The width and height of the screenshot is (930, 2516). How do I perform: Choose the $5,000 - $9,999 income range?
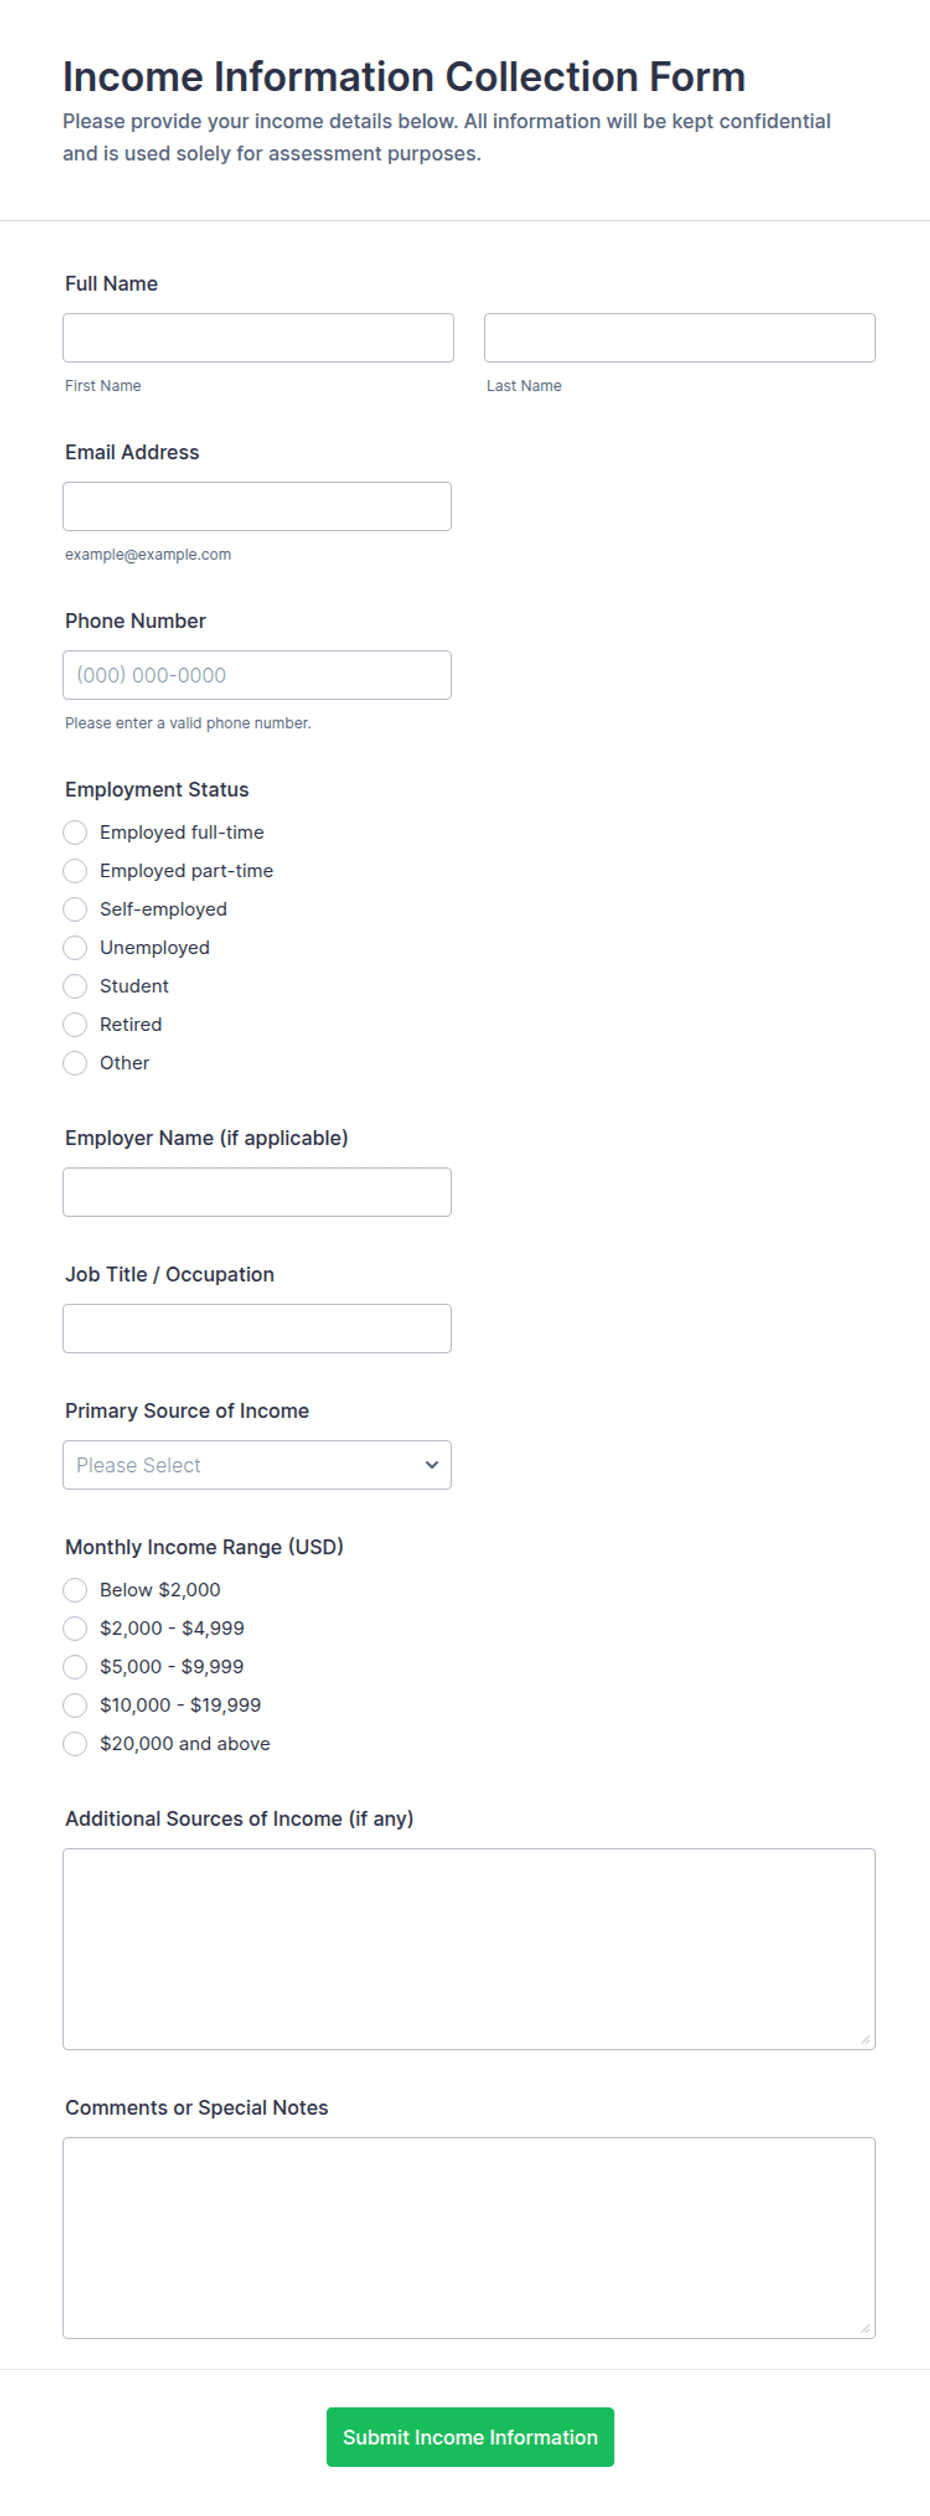[75, 1667]
